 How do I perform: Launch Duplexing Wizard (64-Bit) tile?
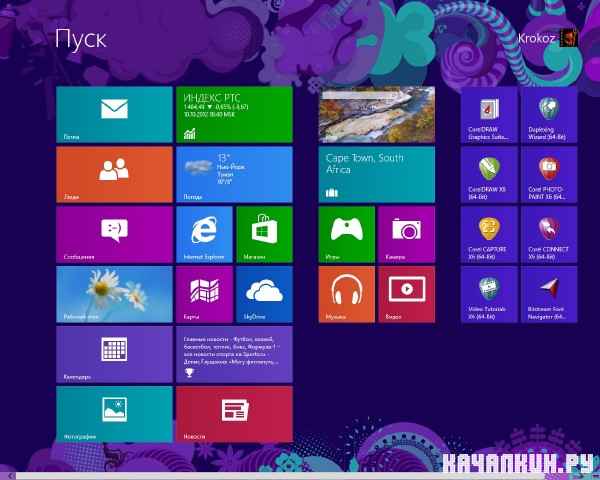[x=549, y=114]
